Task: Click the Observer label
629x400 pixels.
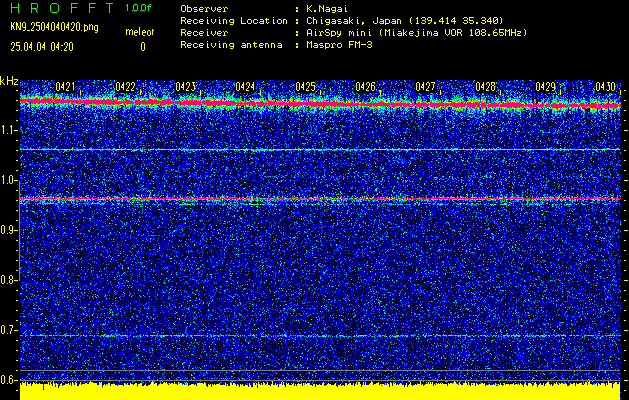Action: pos(204,9)
